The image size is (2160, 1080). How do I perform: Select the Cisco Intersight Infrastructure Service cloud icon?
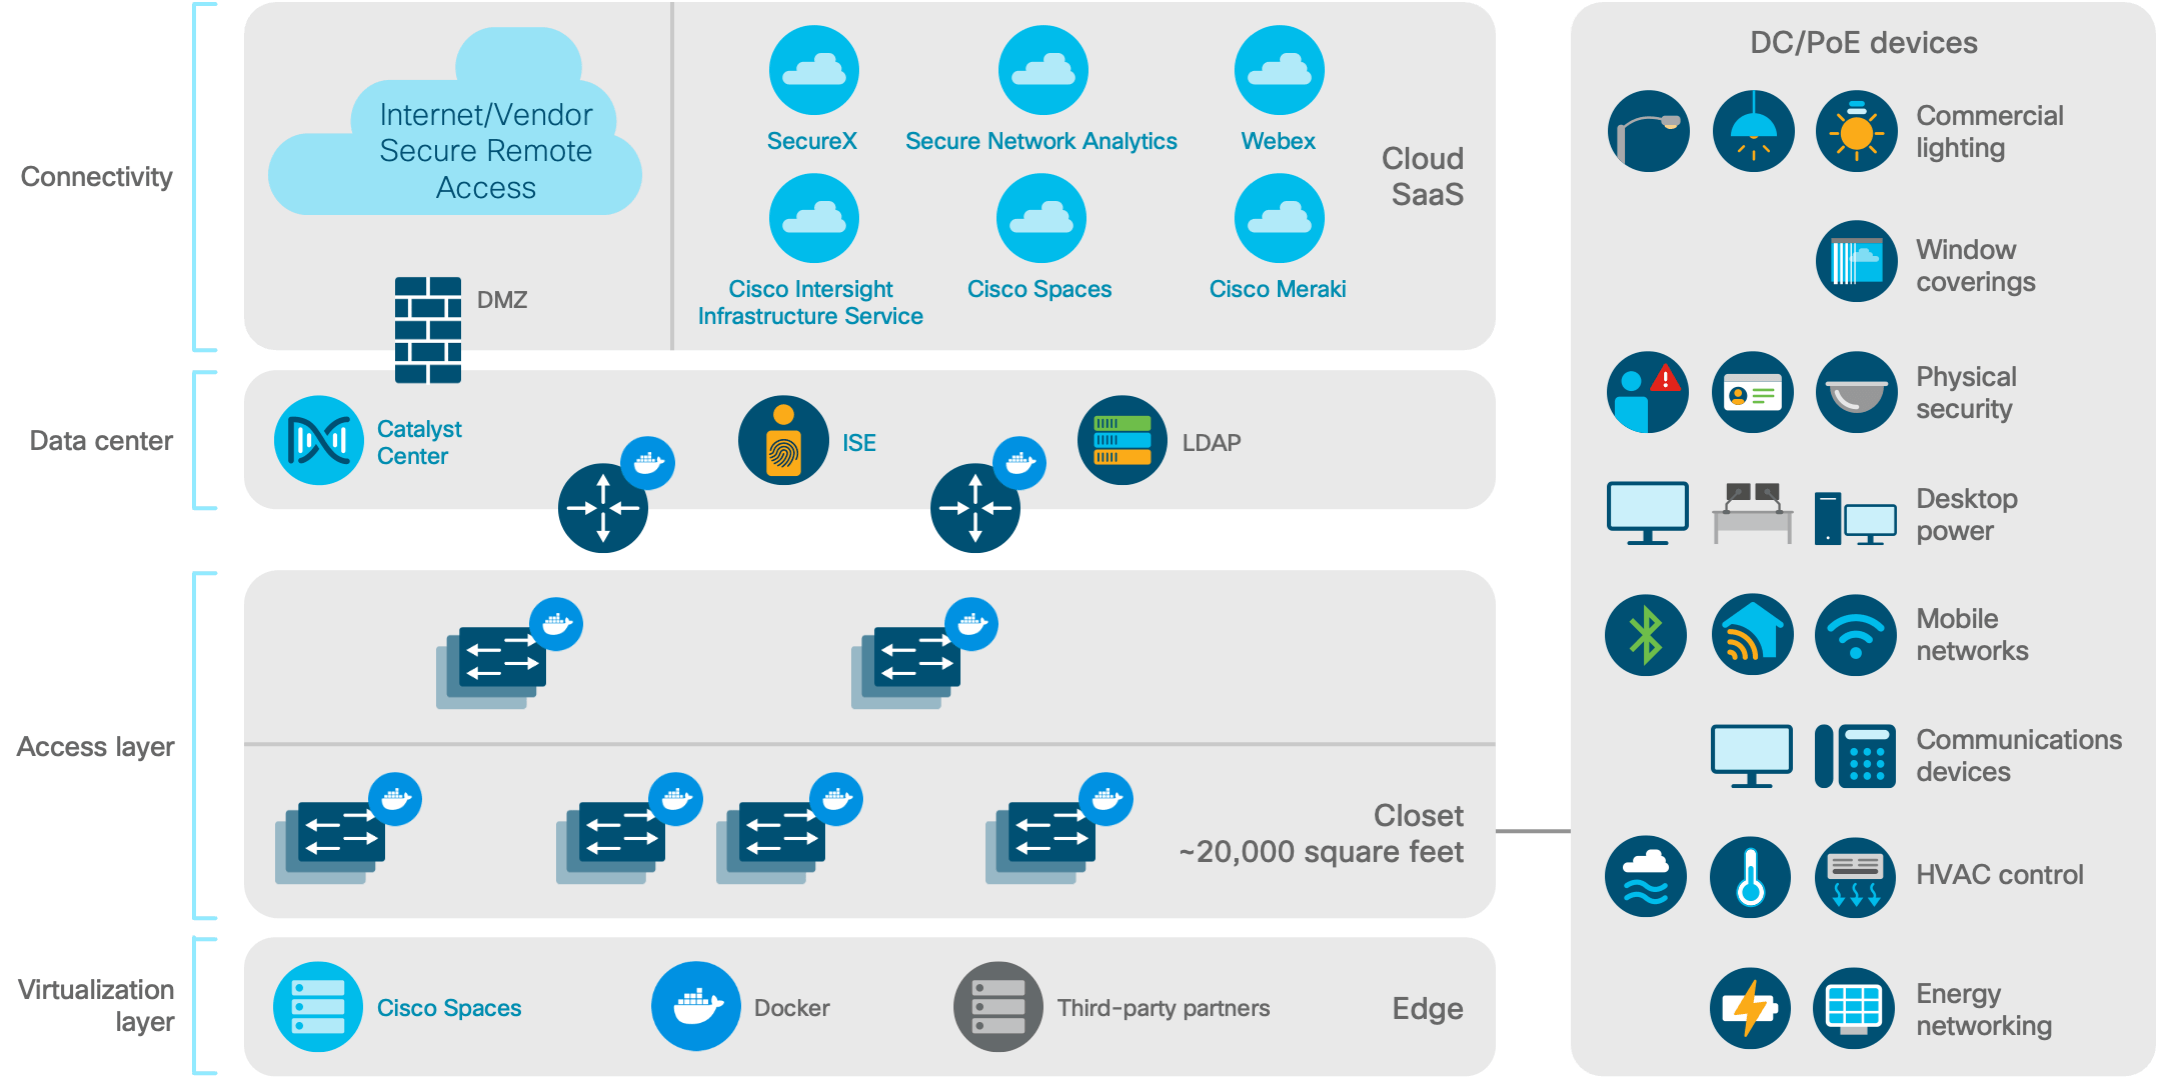click(x=813, y=218)
